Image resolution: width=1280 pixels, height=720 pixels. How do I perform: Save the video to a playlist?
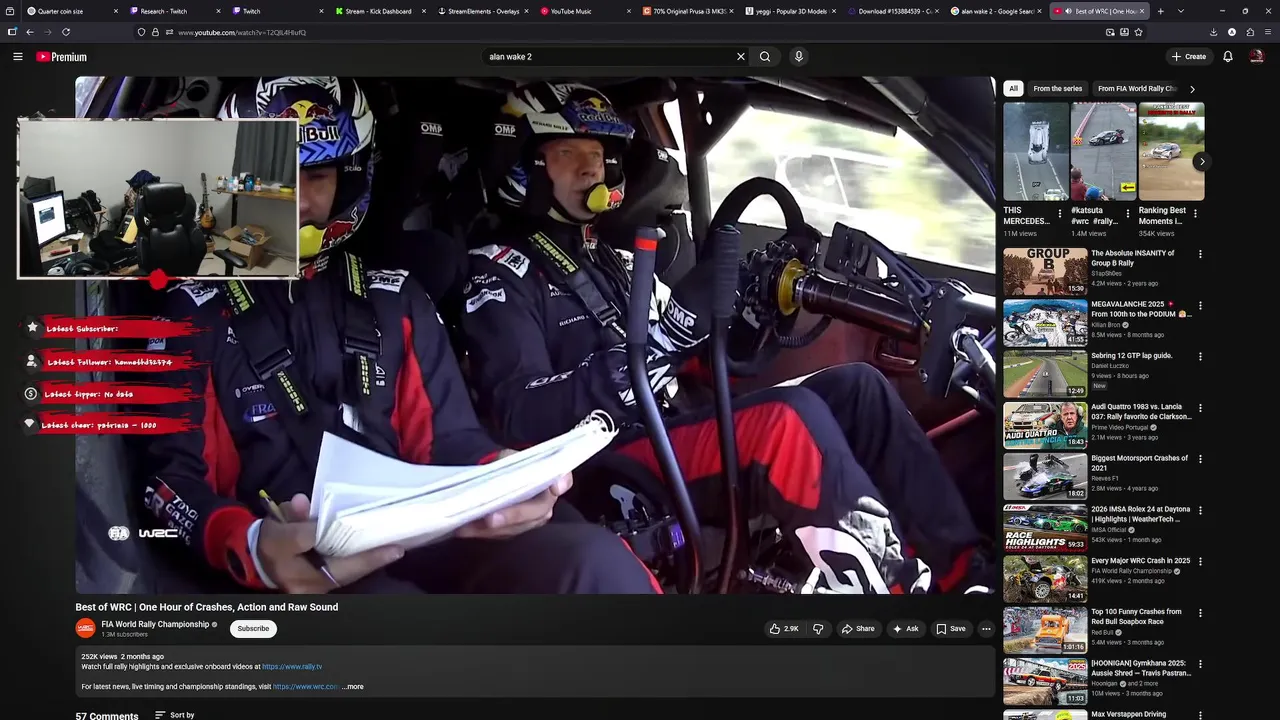click(x=950, y=629)
